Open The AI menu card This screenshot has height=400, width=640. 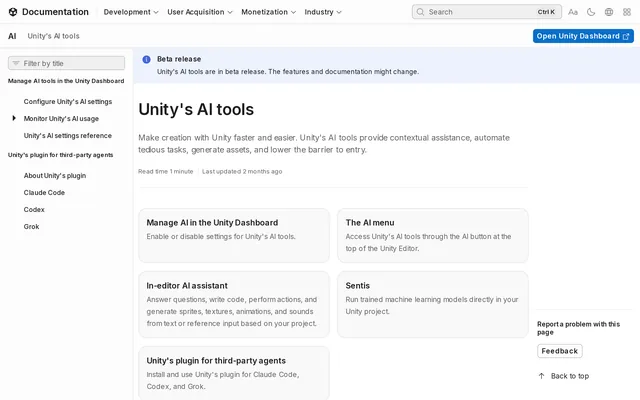click(433, 236)
